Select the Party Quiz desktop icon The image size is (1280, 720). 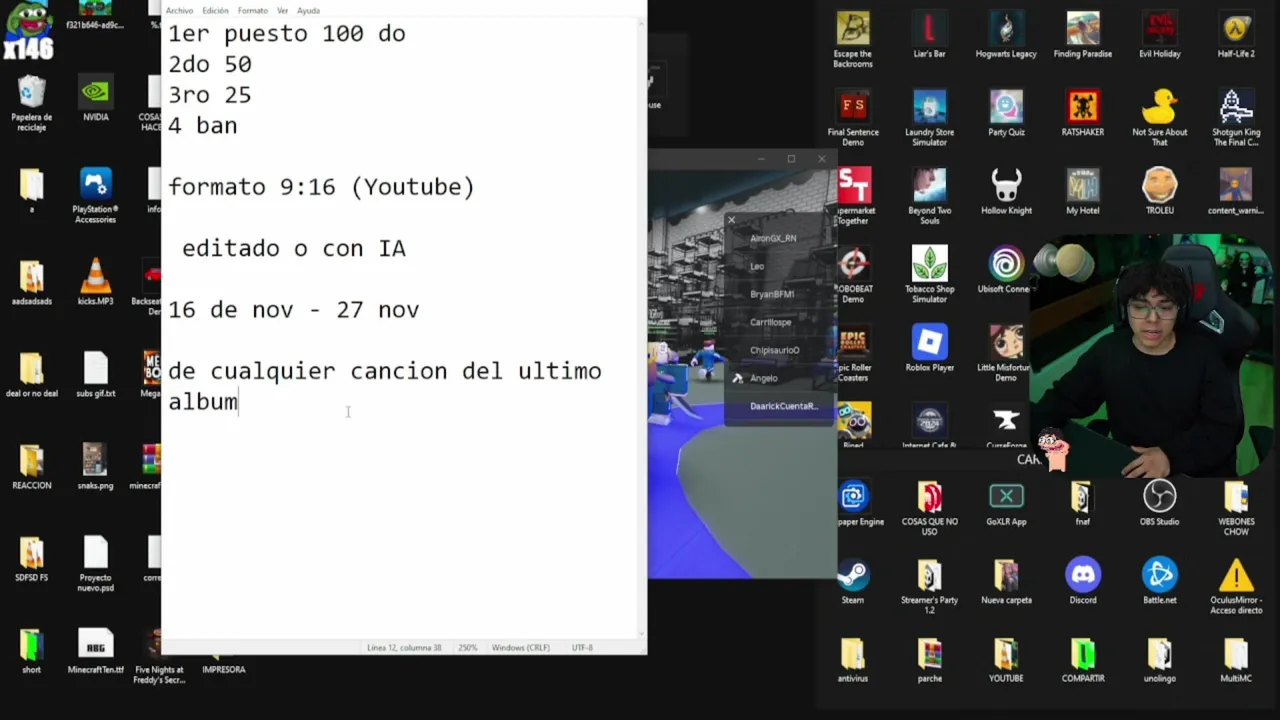click(x=1006, y=113)
